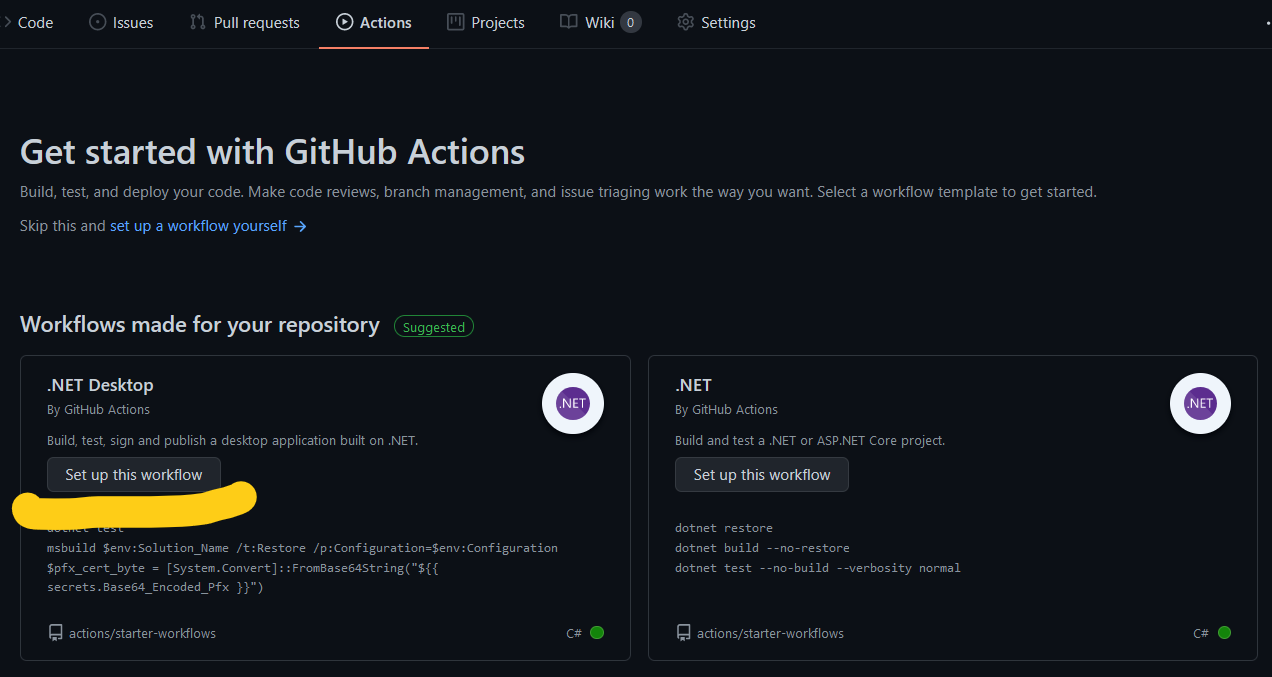The image size is (1272, 677).
Task: Click the Issues circle-dot icon
Action: (x=97, y=22)
